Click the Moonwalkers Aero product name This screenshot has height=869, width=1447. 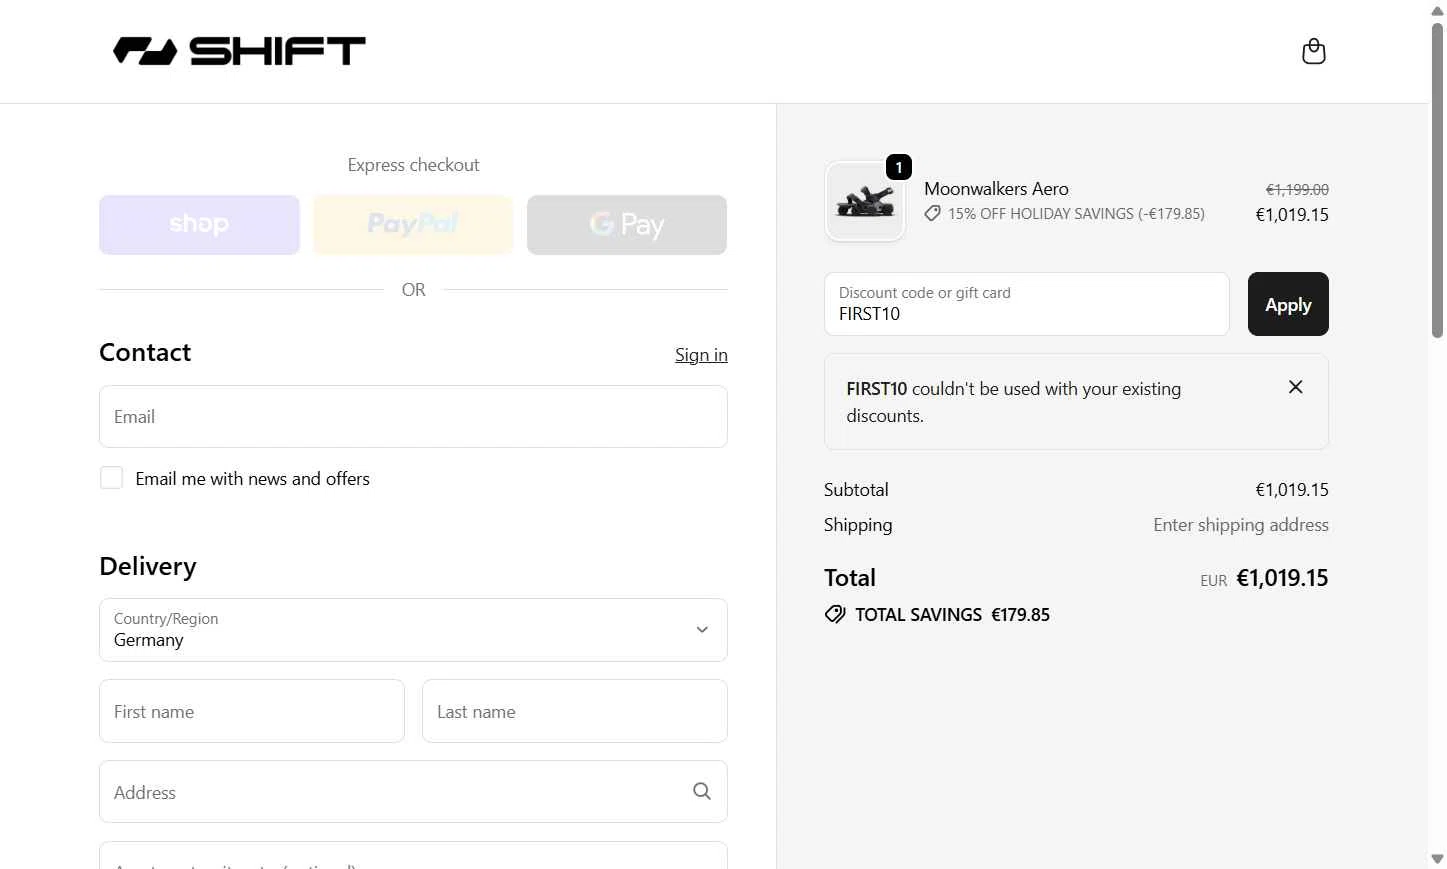point(996,189)
